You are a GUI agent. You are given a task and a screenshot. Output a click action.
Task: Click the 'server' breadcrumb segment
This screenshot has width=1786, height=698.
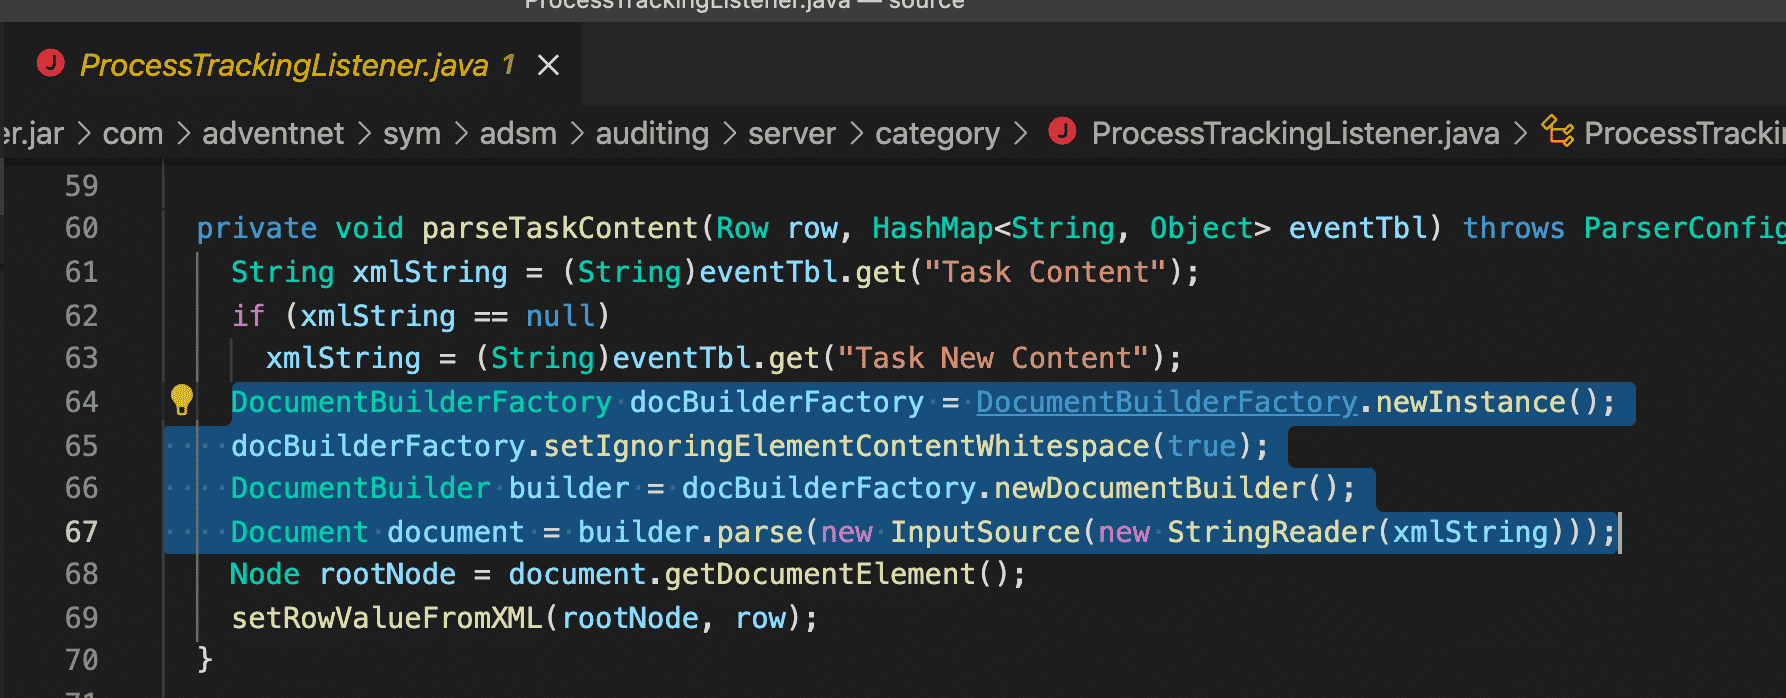(x=791, y=133)
